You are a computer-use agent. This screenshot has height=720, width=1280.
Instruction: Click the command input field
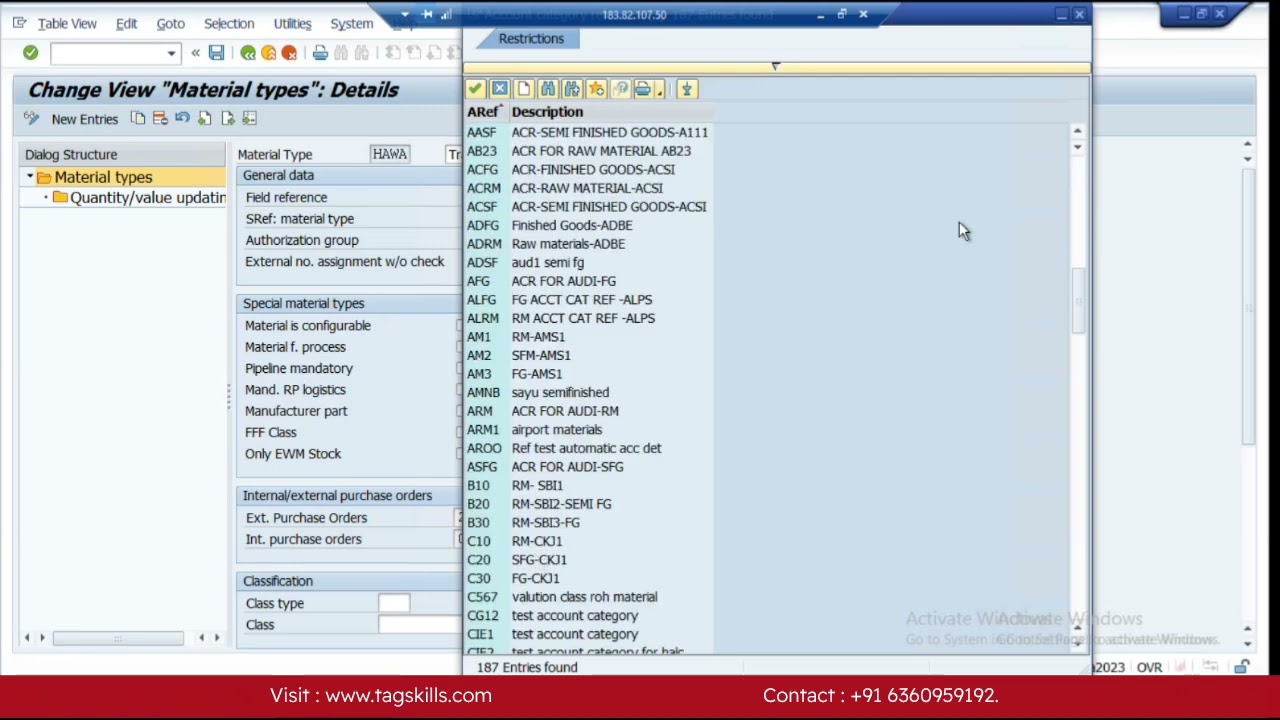coord(107,53)
